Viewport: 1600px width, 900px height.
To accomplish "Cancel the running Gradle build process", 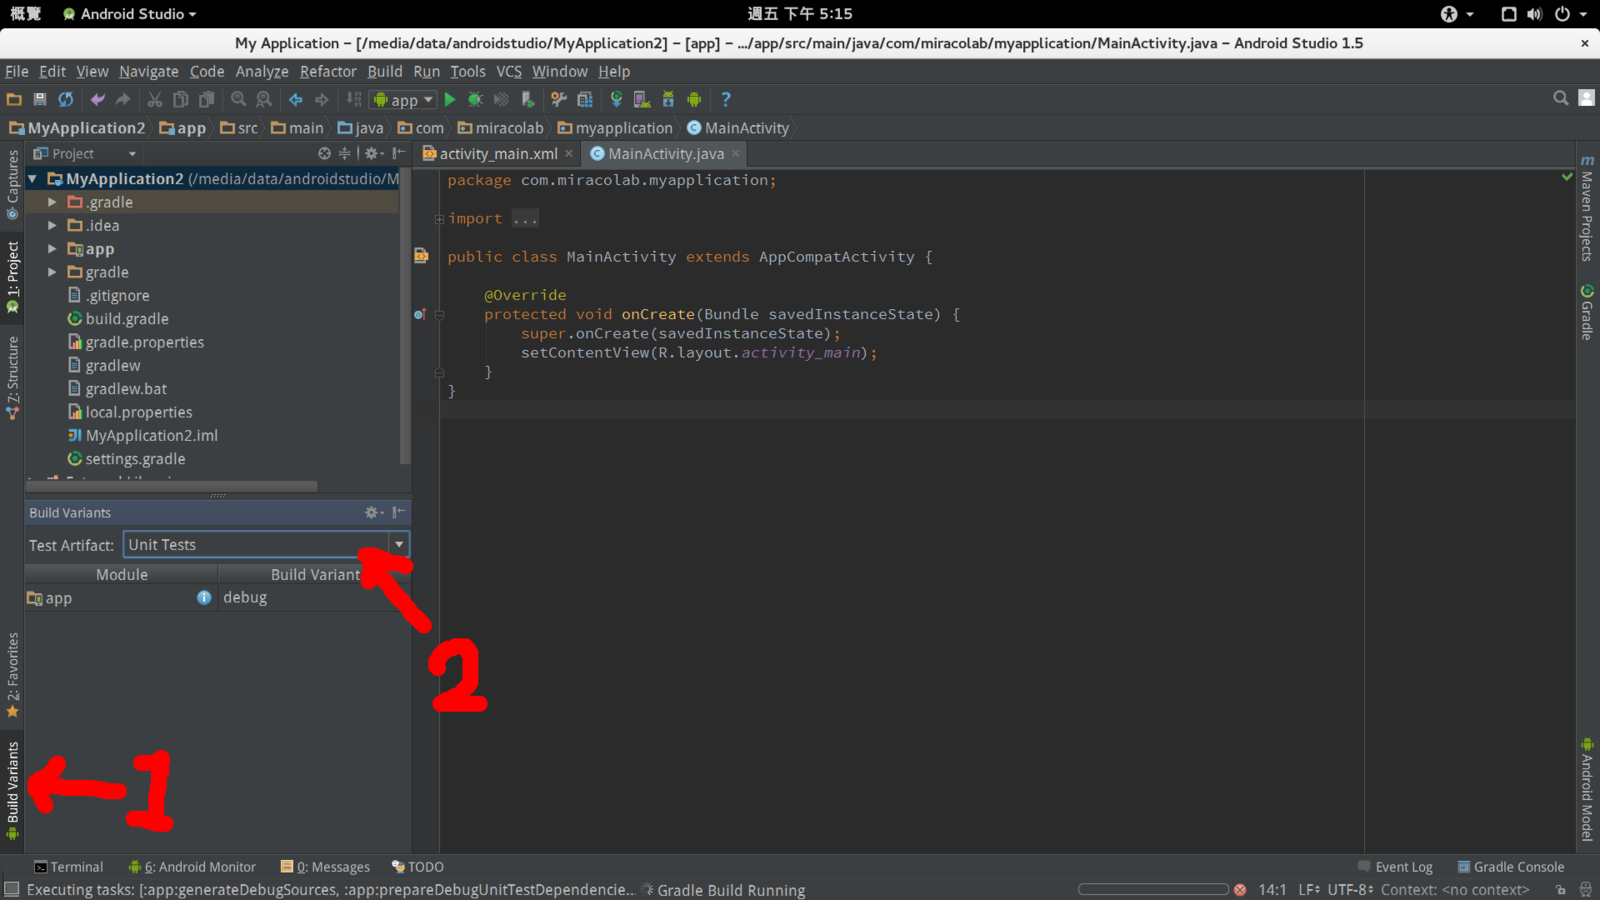I will tap(1240, 889).
